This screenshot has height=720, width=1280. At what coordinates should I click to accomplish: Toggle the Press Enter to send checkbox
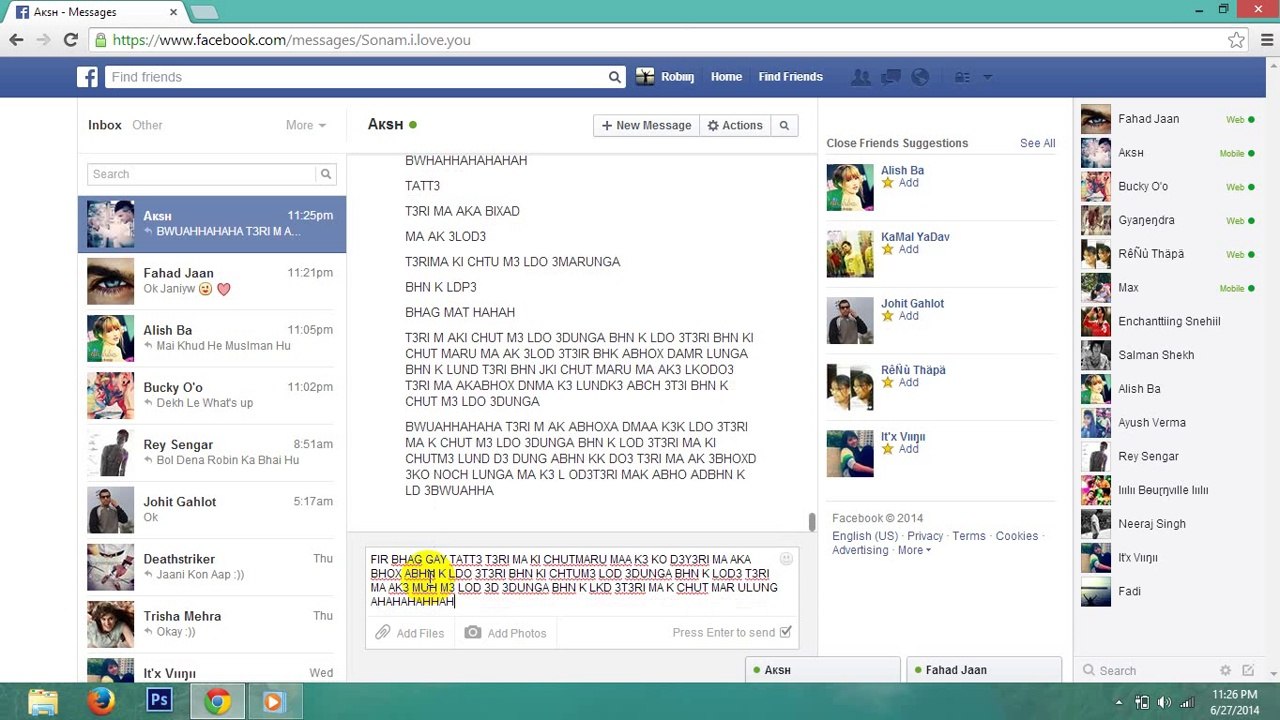click(x=785, y=632)
